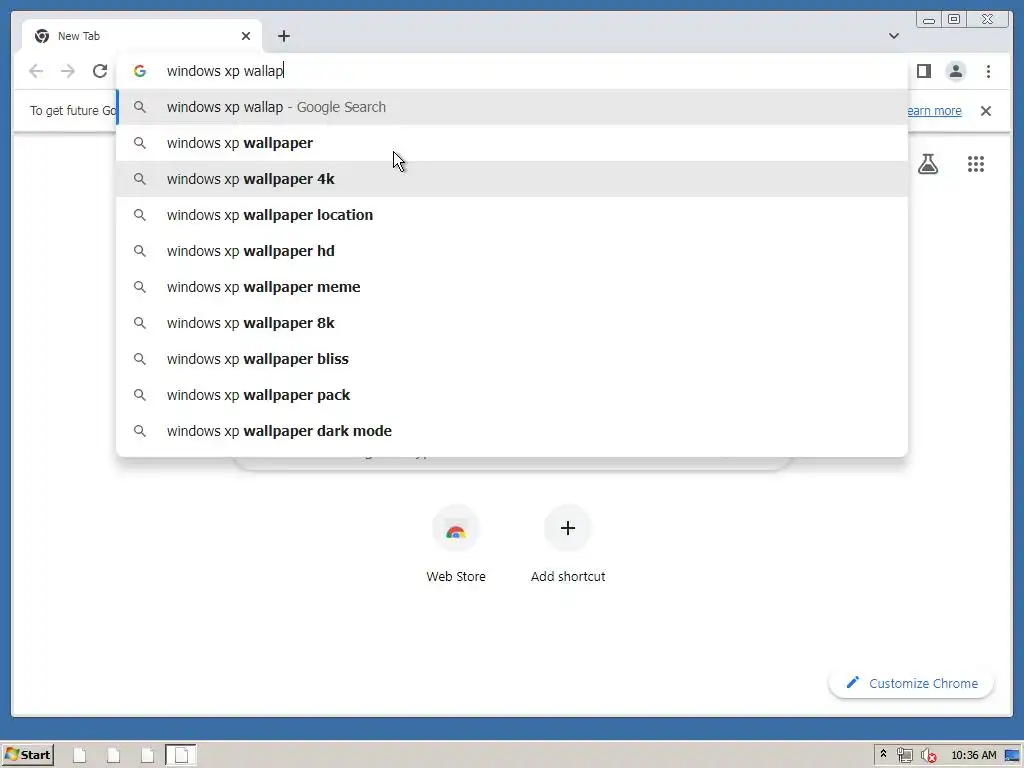The image size is (1024, 768).
Task: Select the New Tab tab
Action: [x=142, y=36]
